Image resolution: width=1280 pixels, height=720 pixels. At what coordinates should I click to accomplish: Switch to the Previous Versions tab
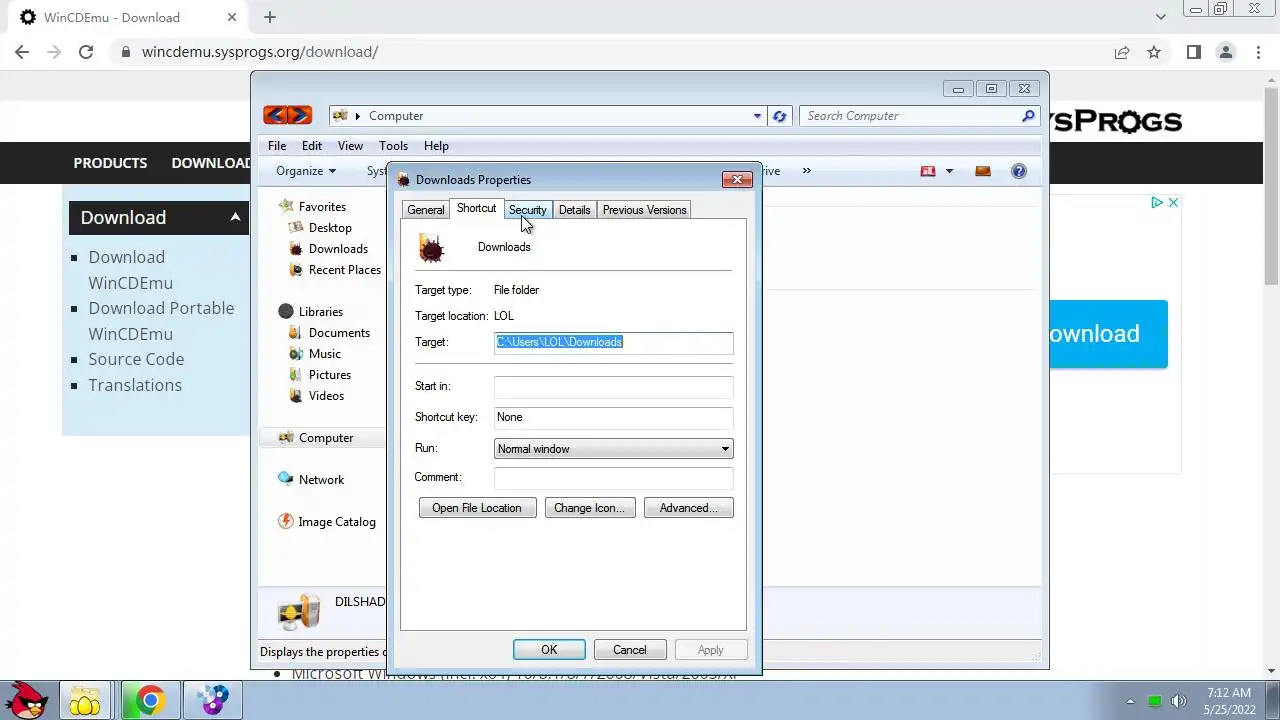coord(644,210)
